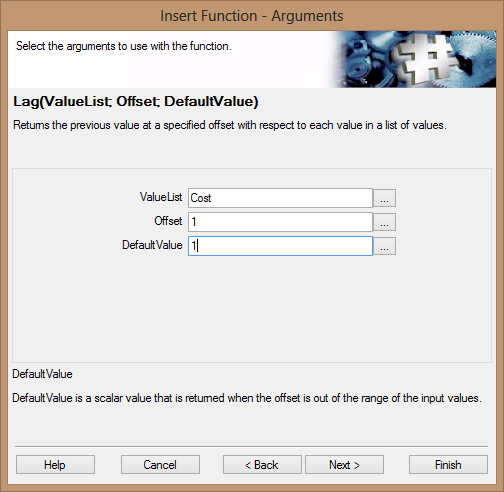Click inside the DefaultValue input field
This screenshot has height=492, width=504.
coord(280,246)
